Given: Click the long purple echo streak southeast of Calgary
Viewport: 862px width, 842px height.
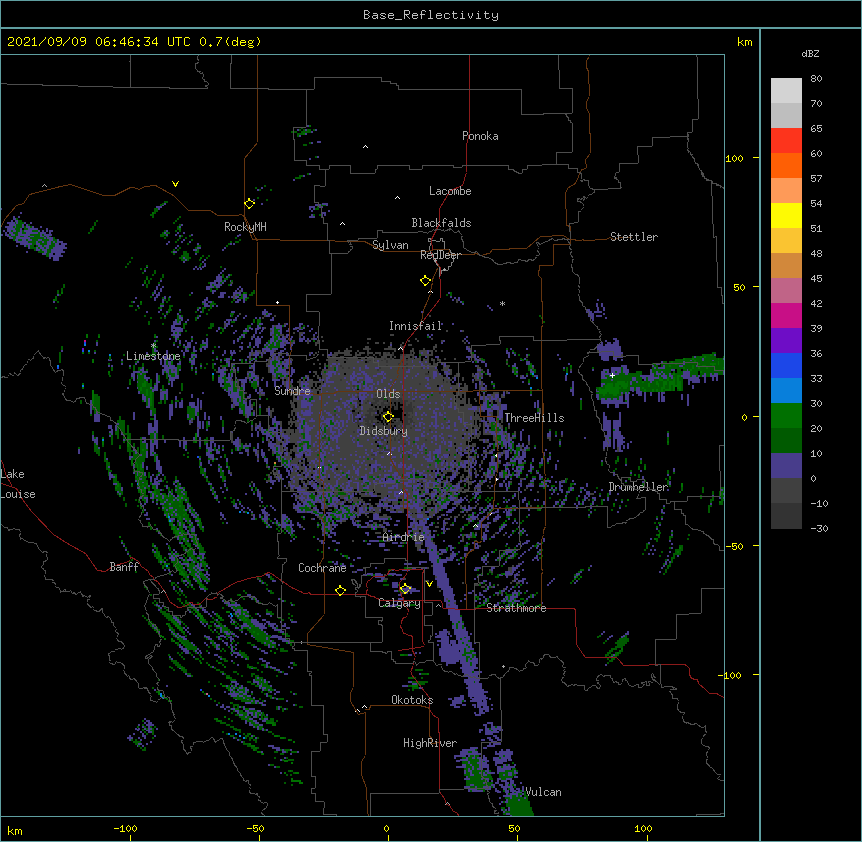Looking at the screenshot, I should (x=453, y=610).
